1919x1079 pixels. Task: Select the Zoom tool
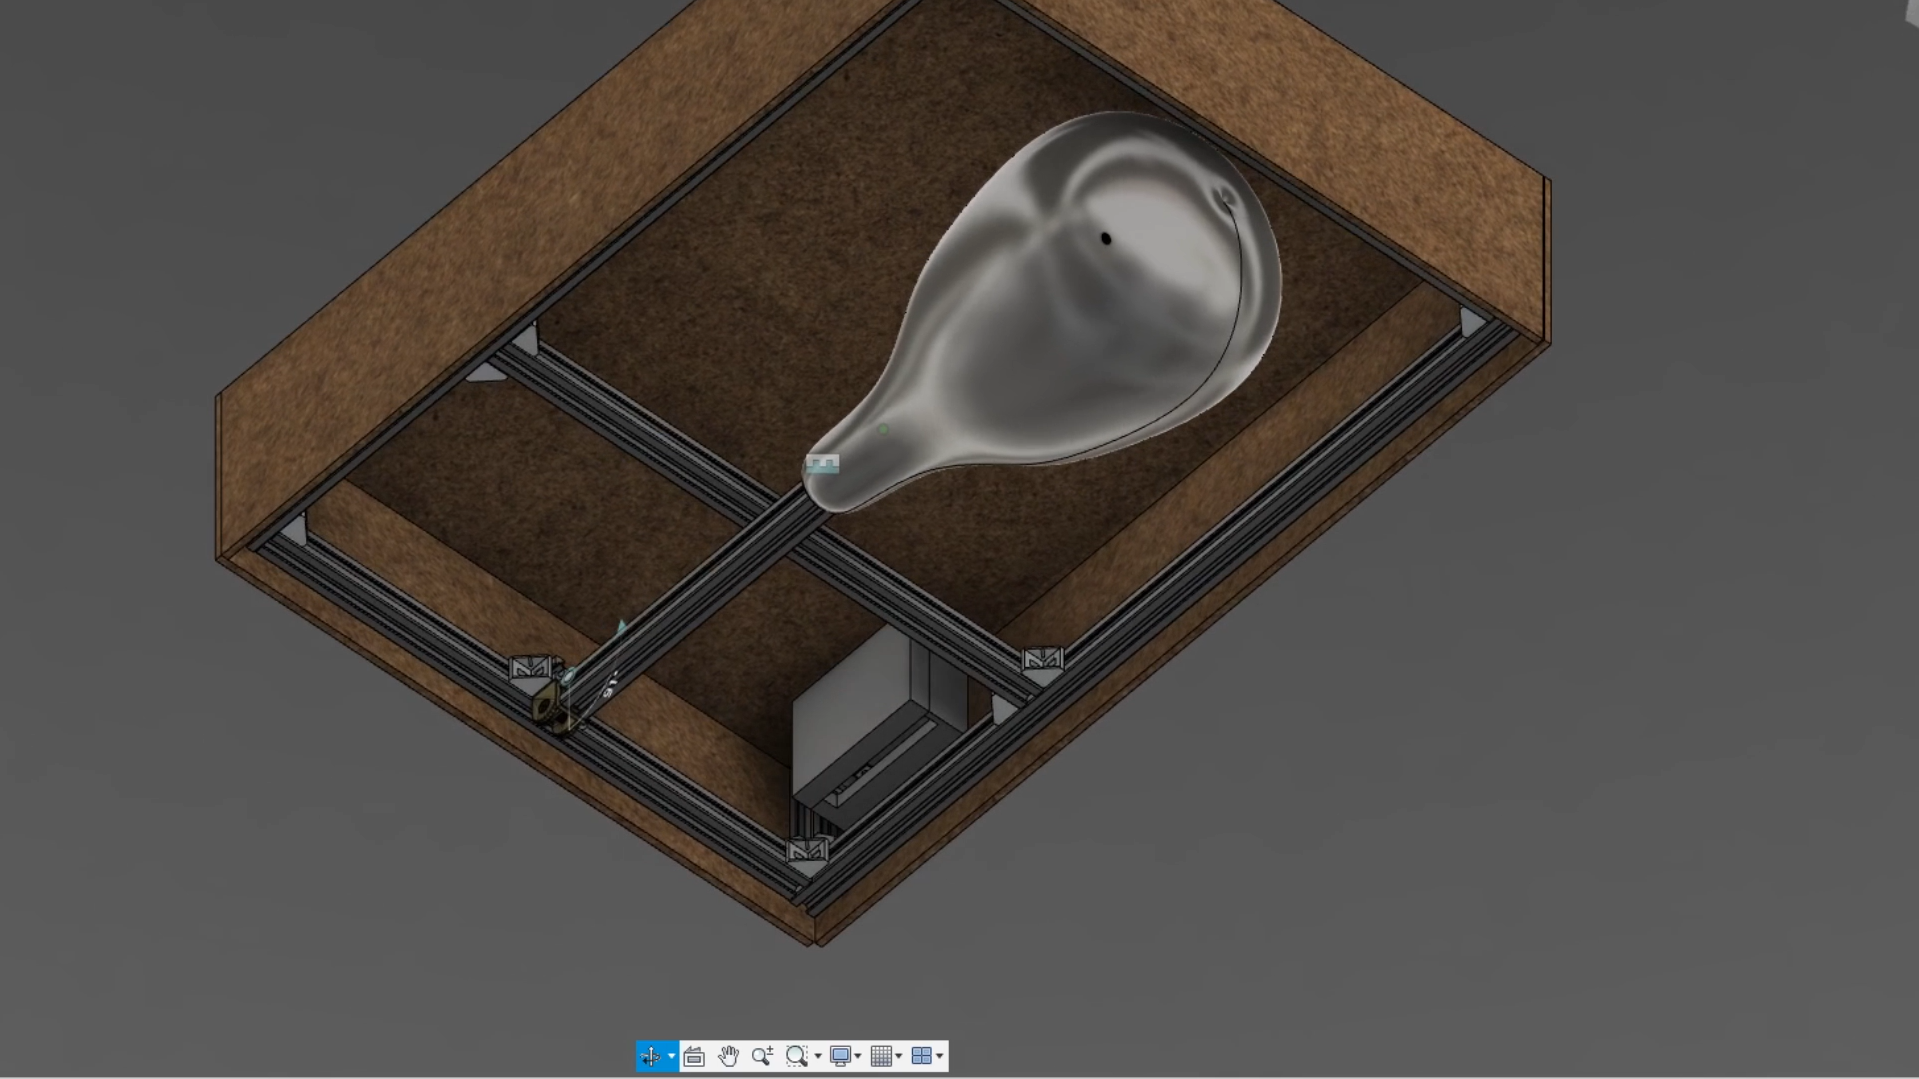coord(763,1056)
